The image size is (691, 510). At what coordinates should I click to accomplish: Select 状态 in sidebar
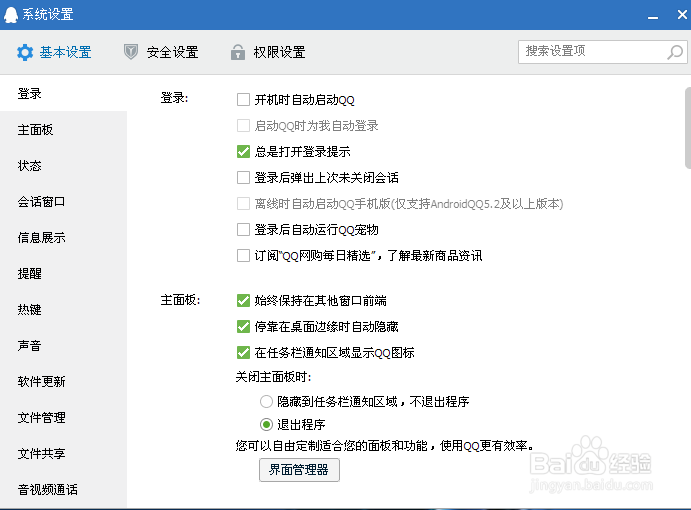[x=63, y=166]
